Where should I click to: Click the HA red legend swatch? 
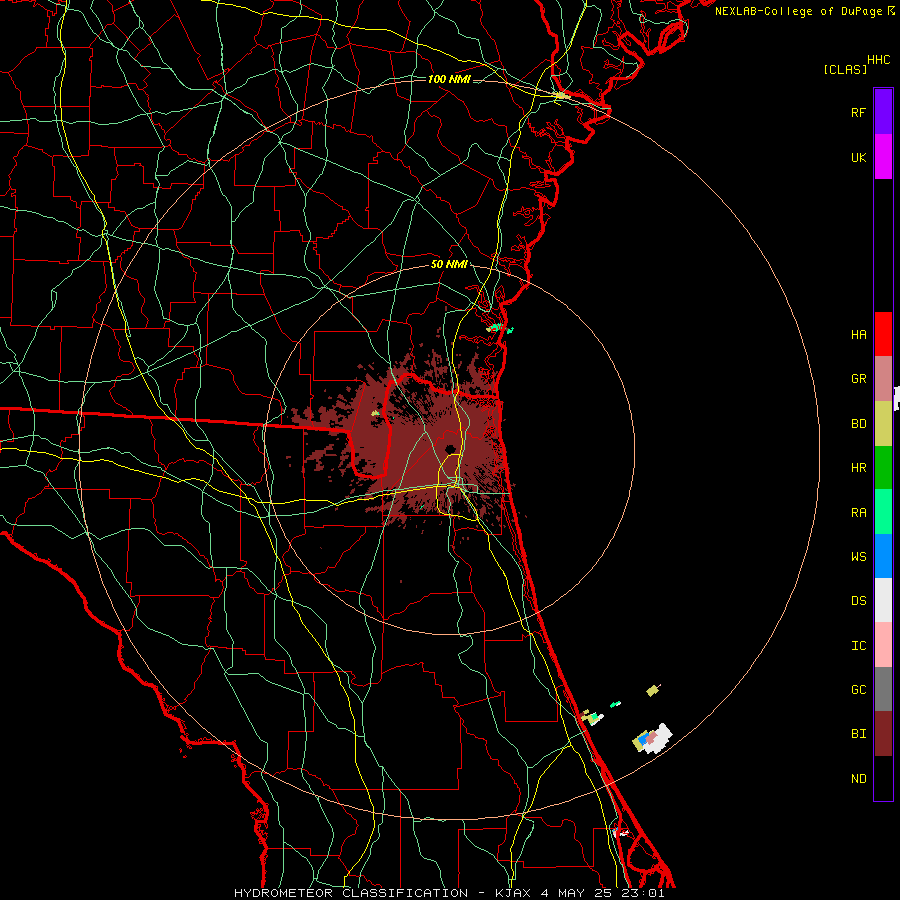pos(883,334)
